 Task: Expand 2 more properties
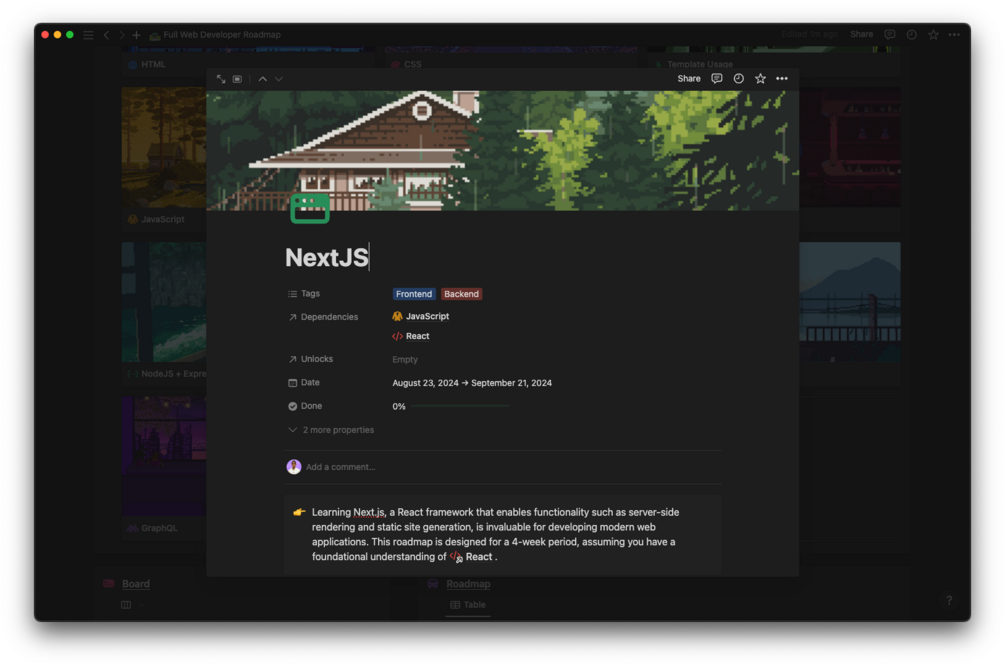331,430
